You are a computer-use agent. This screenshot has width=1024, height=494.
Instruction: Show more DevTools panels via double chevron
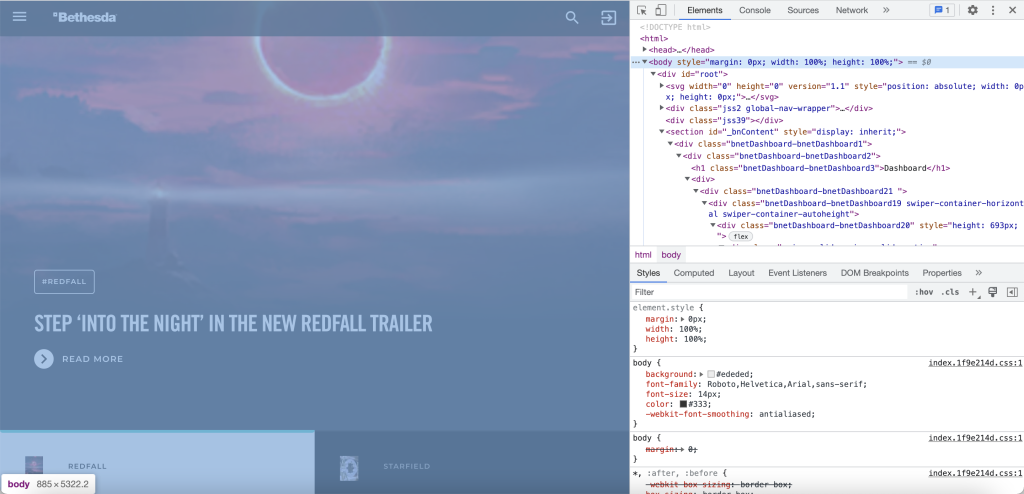pos(886,10)
